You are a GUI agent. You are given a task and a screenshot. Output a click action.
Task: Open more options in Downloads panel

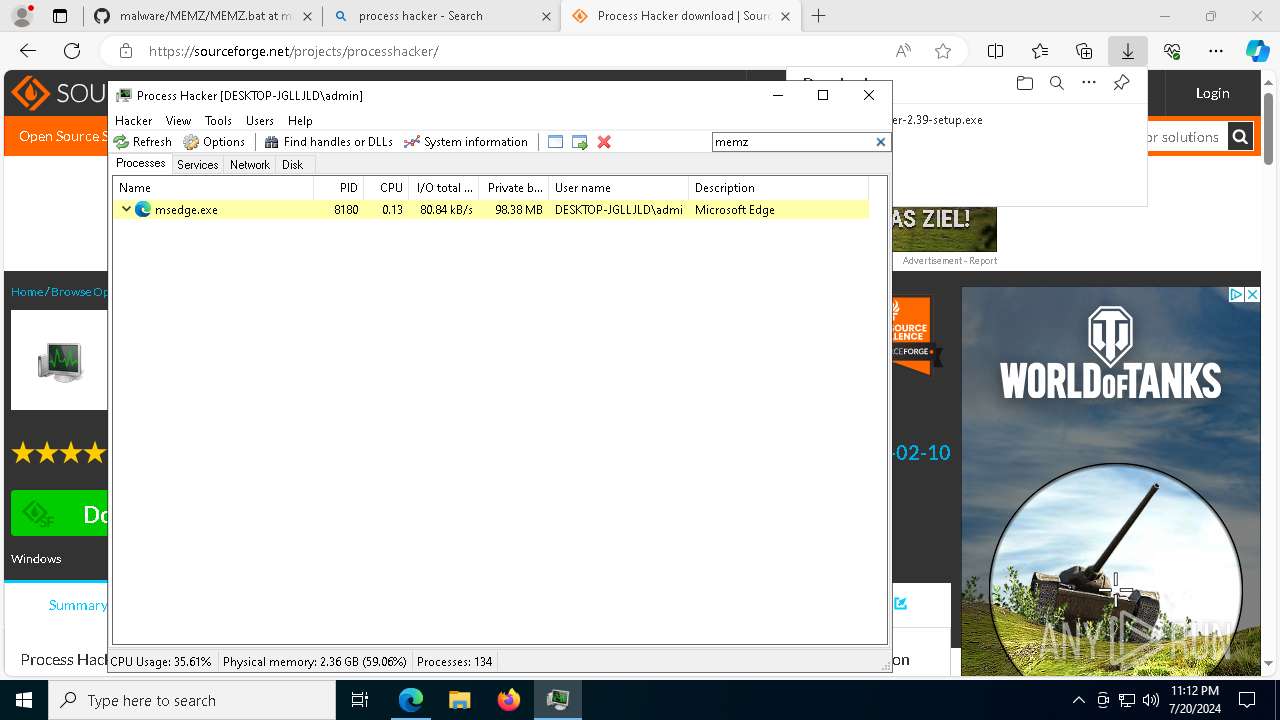(x=1089, y=83)
